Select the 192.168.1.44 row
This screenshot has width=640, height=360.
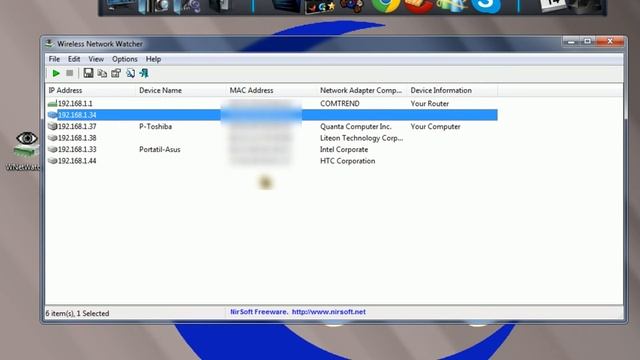click(272, 161)
